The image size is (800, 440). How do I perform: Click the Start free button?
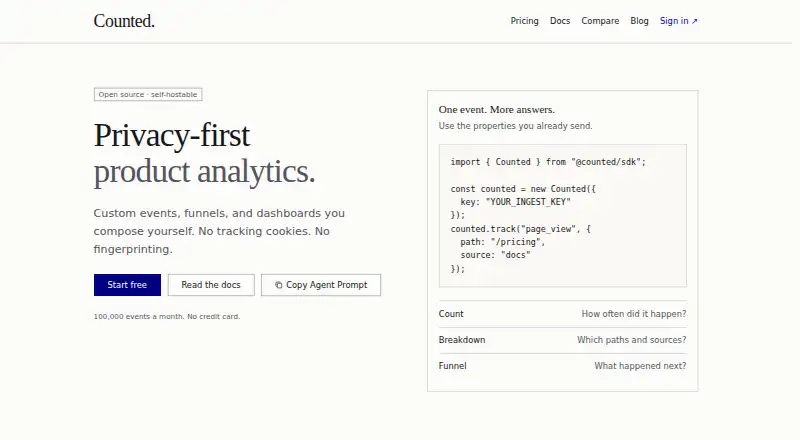pos(127,285)
